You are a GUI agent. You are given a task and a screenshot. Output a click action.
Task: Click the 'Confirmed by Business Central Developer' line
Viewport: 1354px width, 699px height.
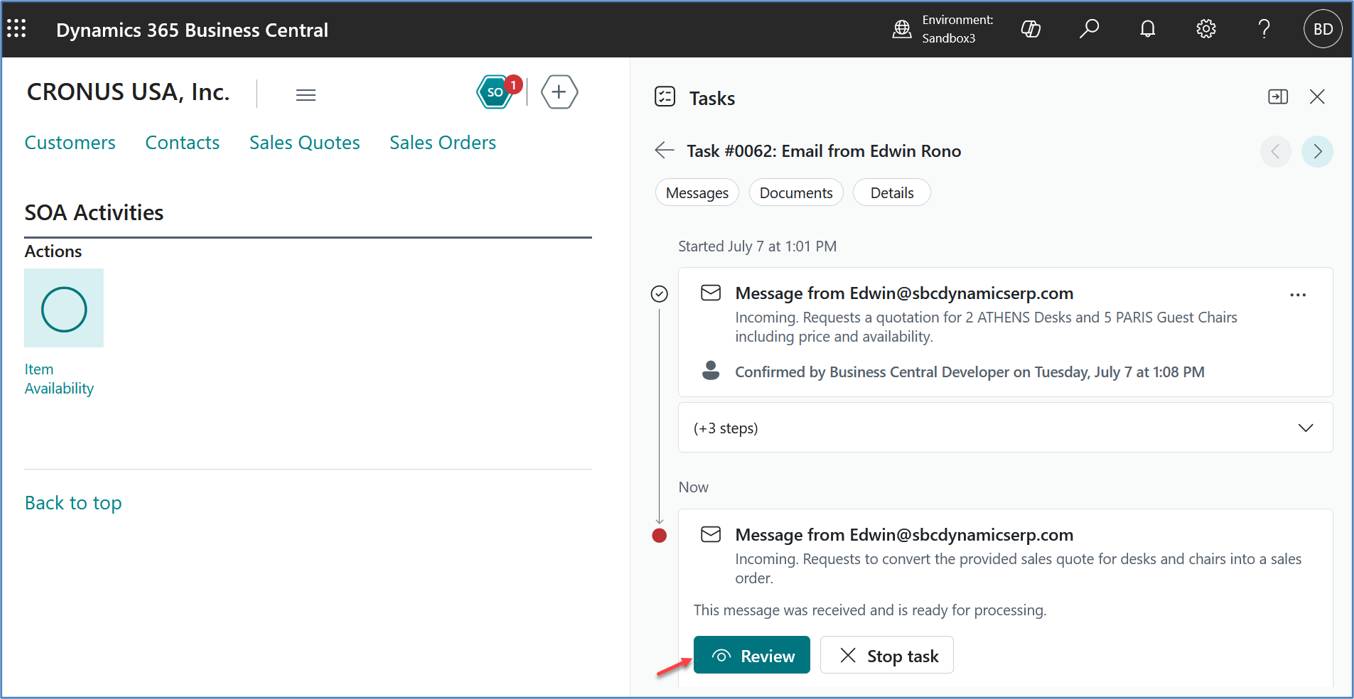[969, 372]
